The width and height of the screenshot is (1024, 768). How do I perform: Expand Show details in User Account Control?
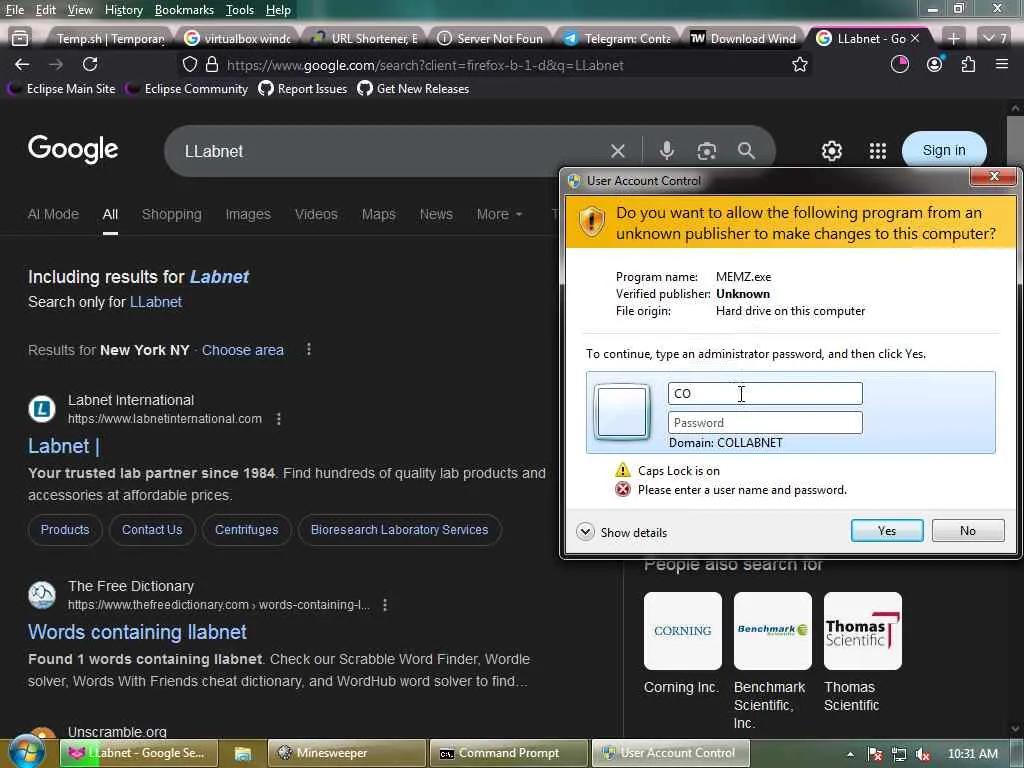(x=622, y=532)
